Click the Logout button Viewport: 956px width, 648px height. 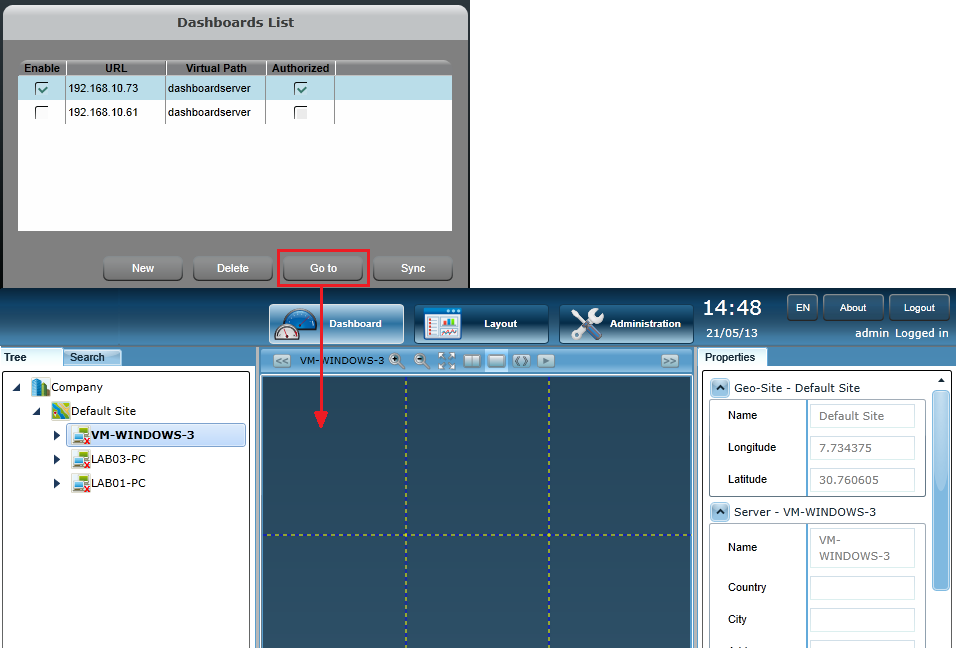click(x=919, y=307)
